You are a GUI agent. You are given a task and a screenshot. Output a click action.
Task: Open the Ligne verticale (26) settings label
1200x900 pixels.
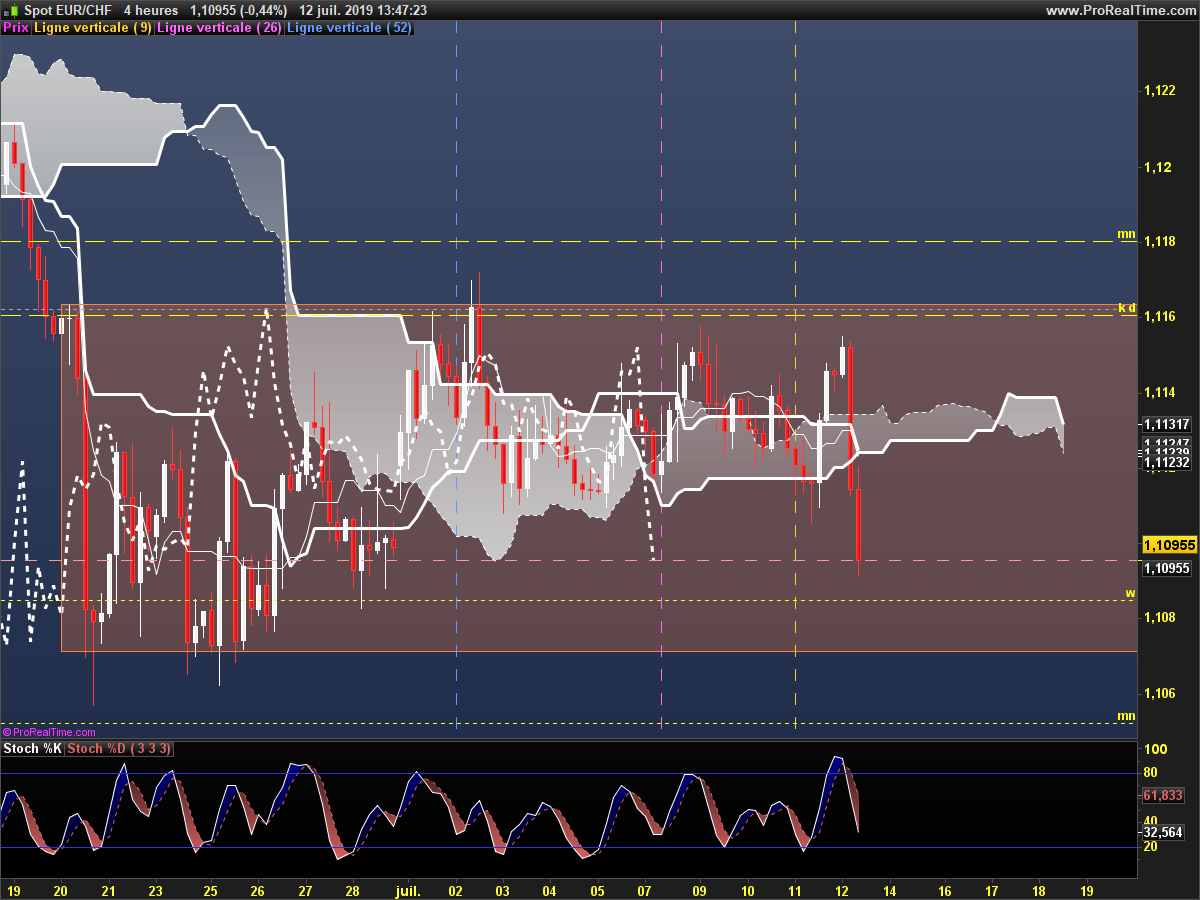coord(219,28)
